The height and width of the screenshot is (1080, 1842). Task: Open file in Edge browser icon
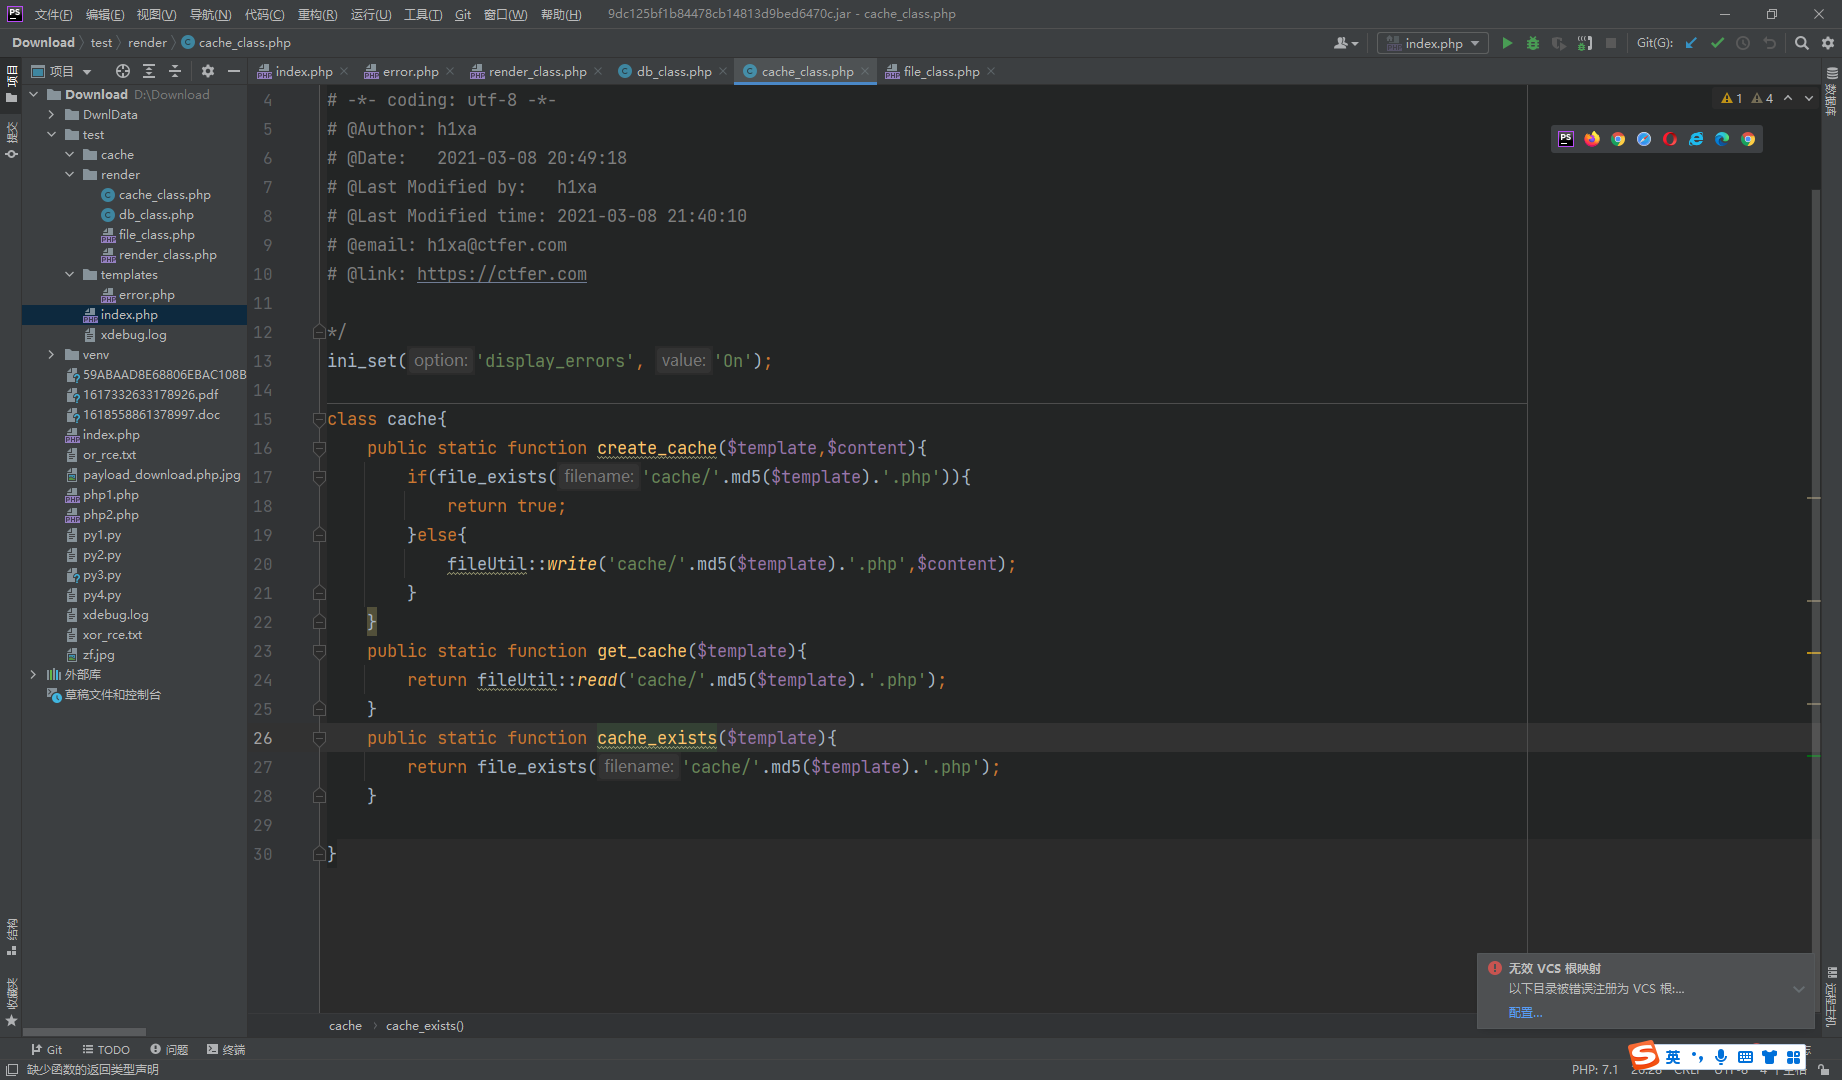click(x=1722, y=139)
